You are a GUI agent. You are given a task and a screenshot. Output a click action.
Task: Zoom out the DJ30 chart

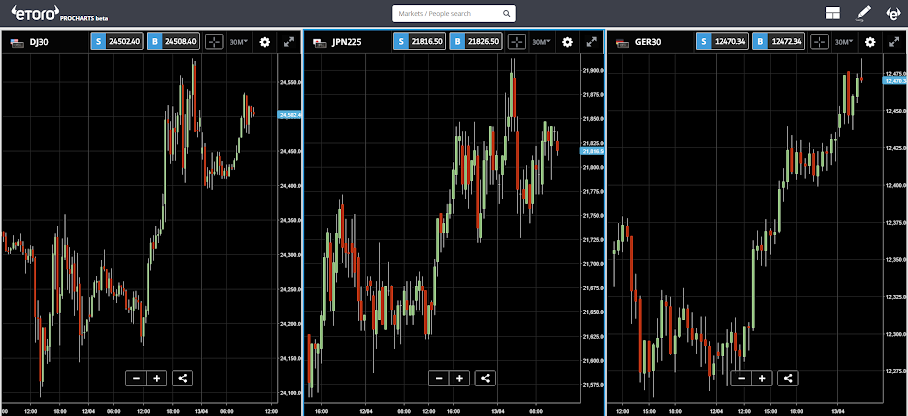point(137,378)
